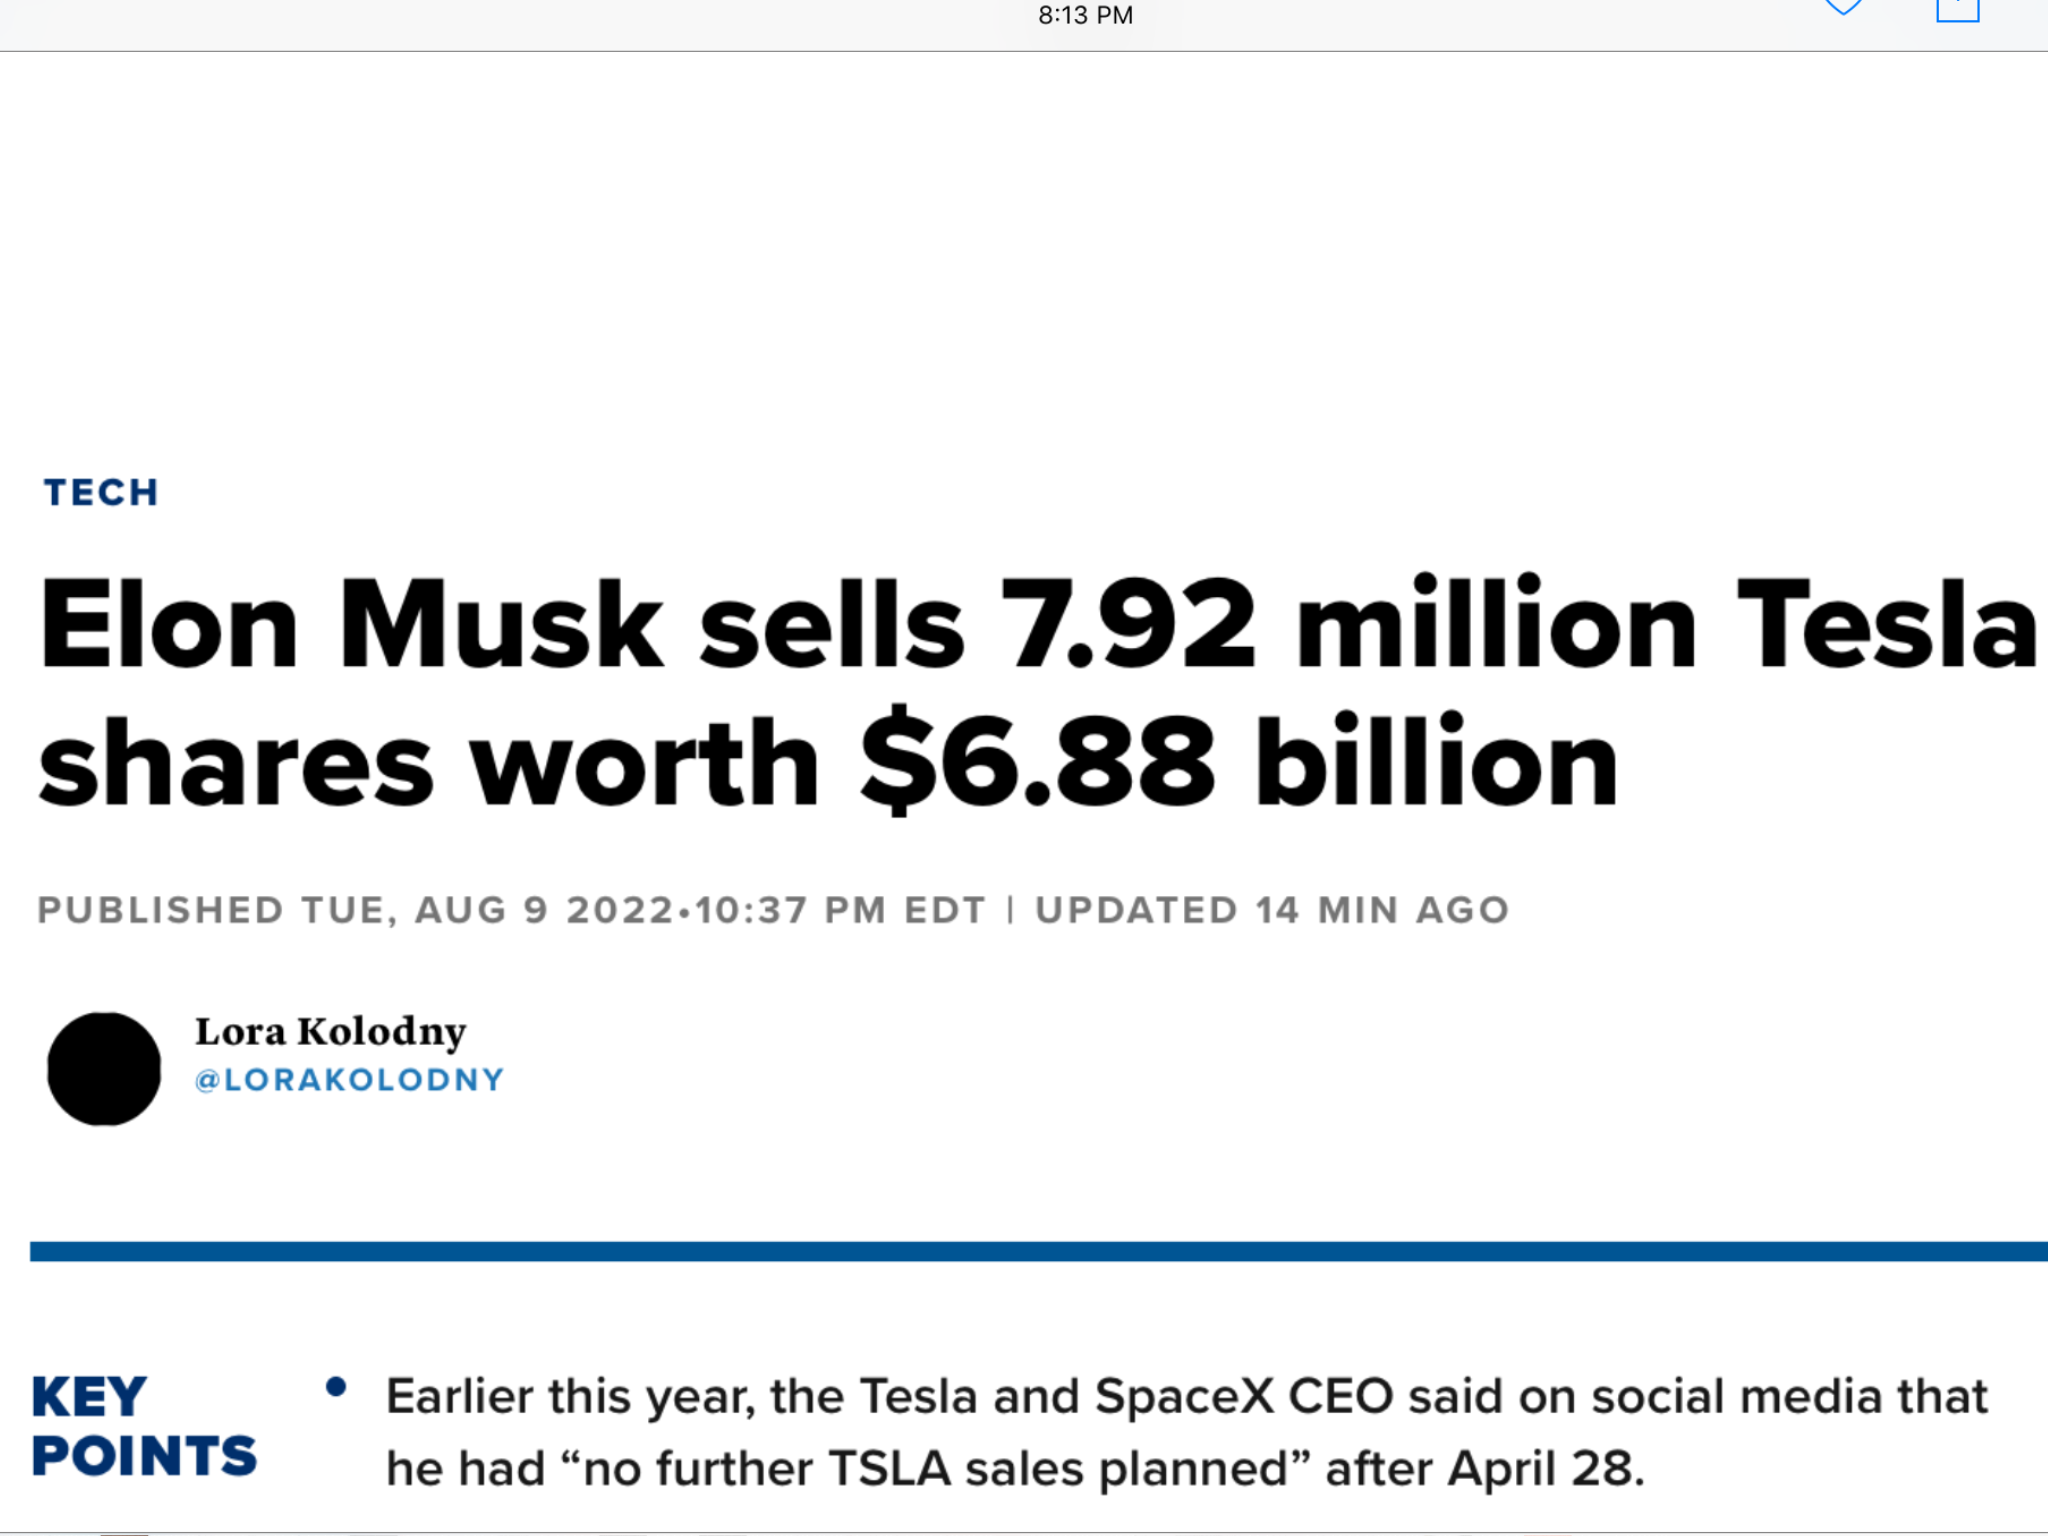Viewport: 2048px width, 1536px height.
Task: Click the headline text 'Elon Musk sells 7.92 million Tesla'
Action: (x=1038, y=624)
